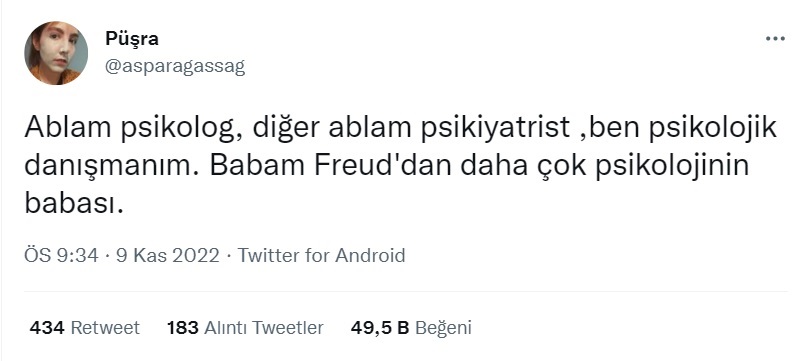The height and width of the screenshot is (361, 808).
Task: Click the word psikolojinin in the tweet
Action: [x=672, y=167]
